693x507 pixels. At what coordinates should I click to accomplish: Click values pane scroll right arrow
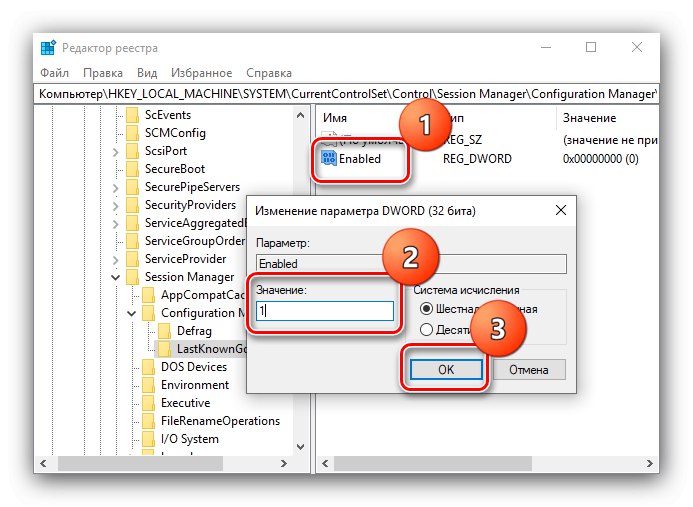[650, 463]
